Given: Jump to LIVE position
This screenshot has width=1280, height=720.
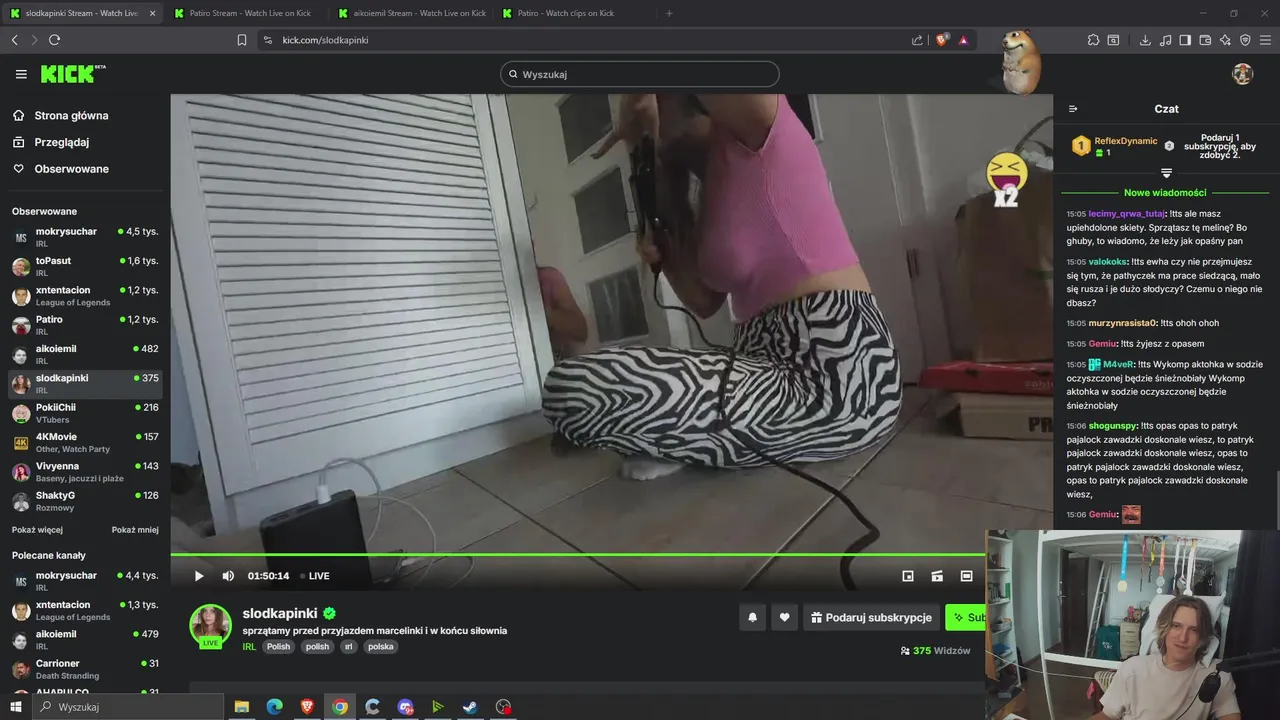Looking at the screenshot, I should pyautogui.click(x=315, y=576).
